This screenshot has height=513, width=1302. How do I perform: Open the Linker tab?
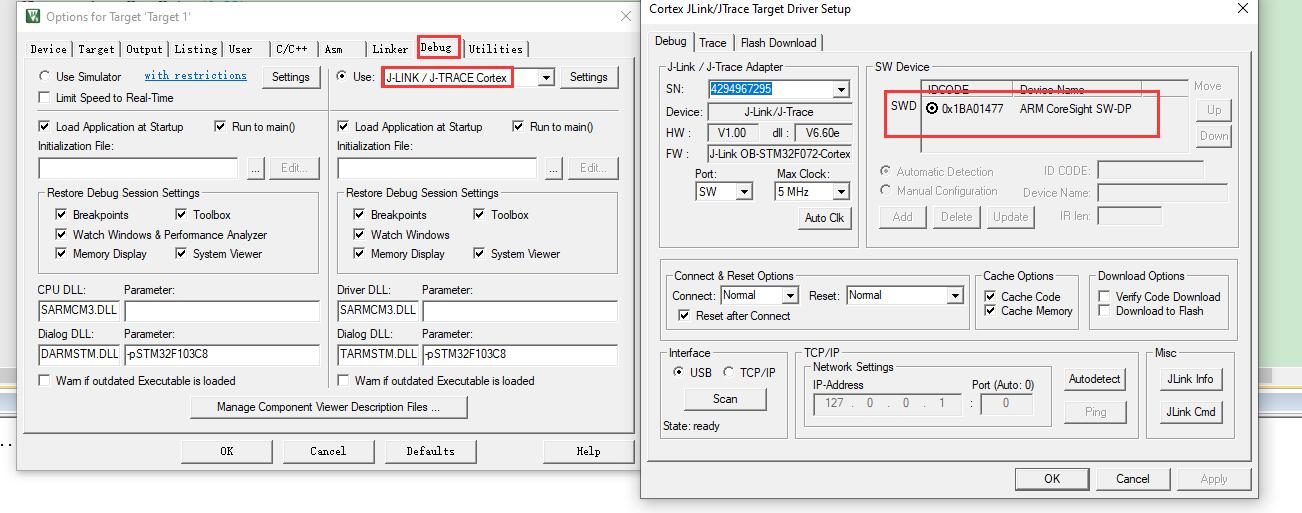click(x=390, y=49)
